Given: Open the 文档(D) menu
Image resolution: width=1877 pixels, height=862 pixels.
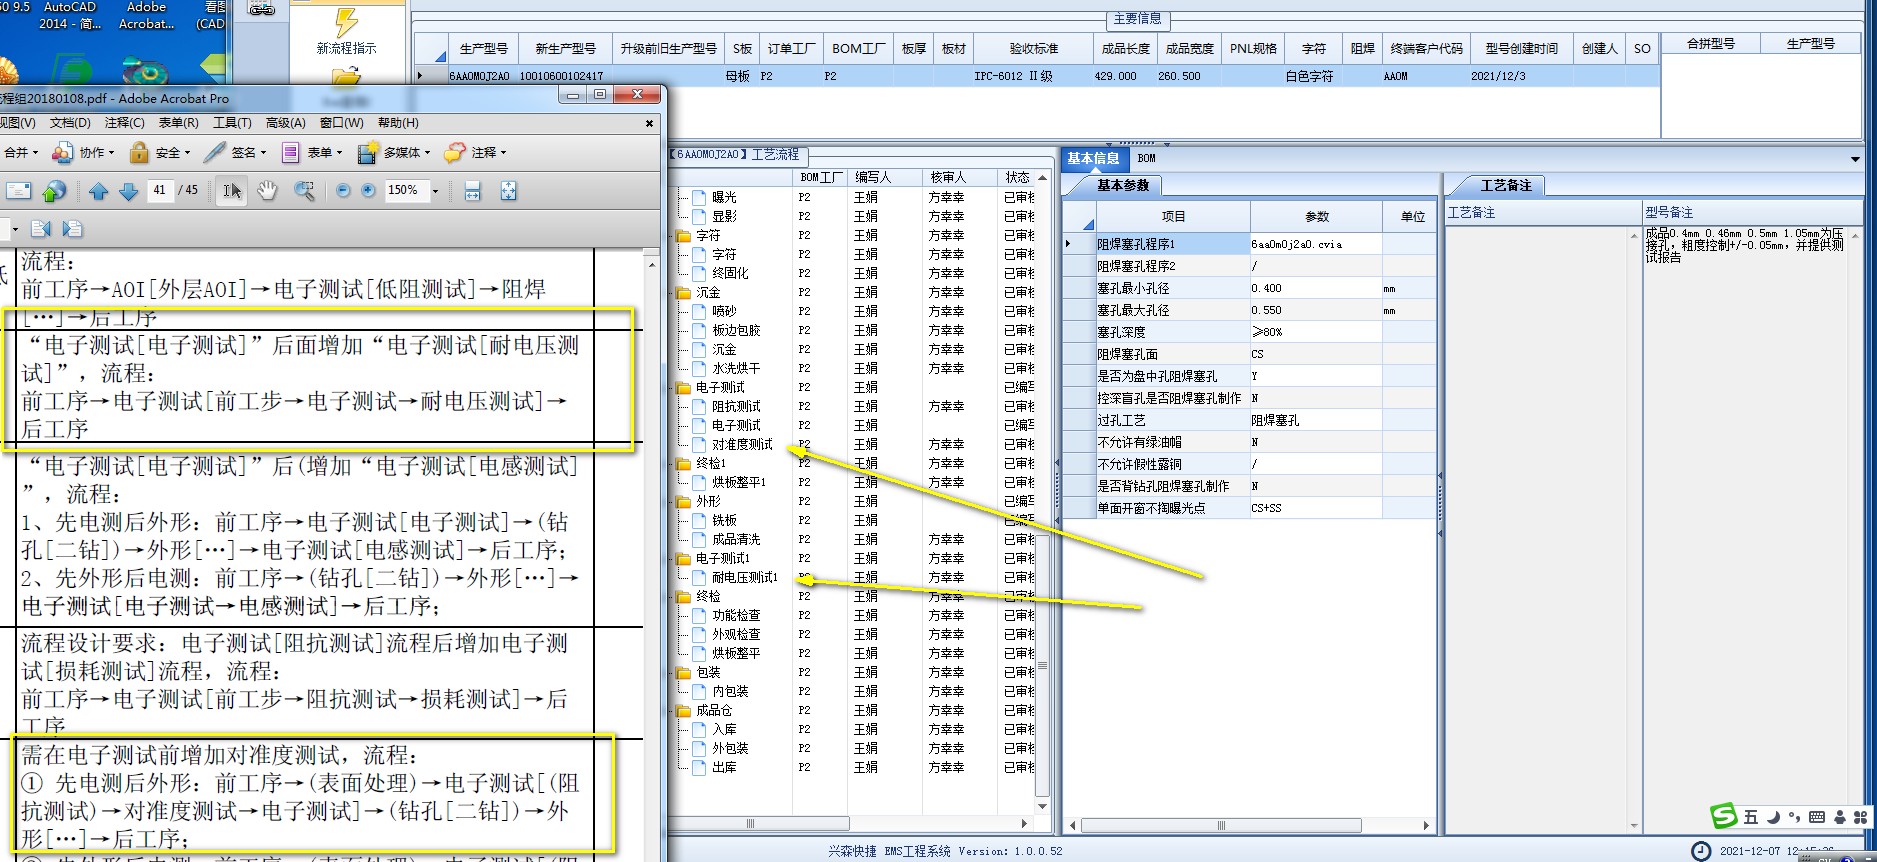Looking at the screenshot, I should [x=70, y=123].
